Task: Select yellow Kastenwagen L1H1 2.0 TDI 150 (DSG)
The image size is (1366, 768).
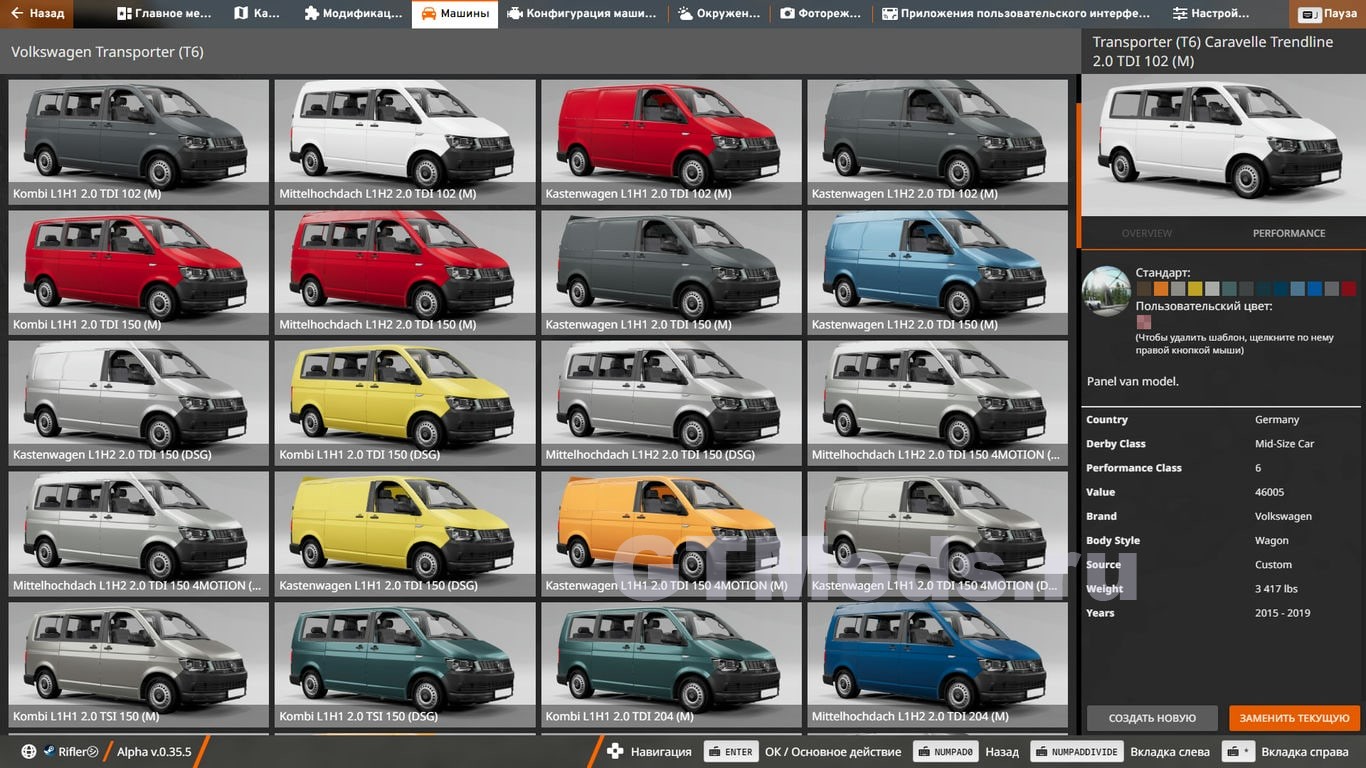Action: coord(405,534)
